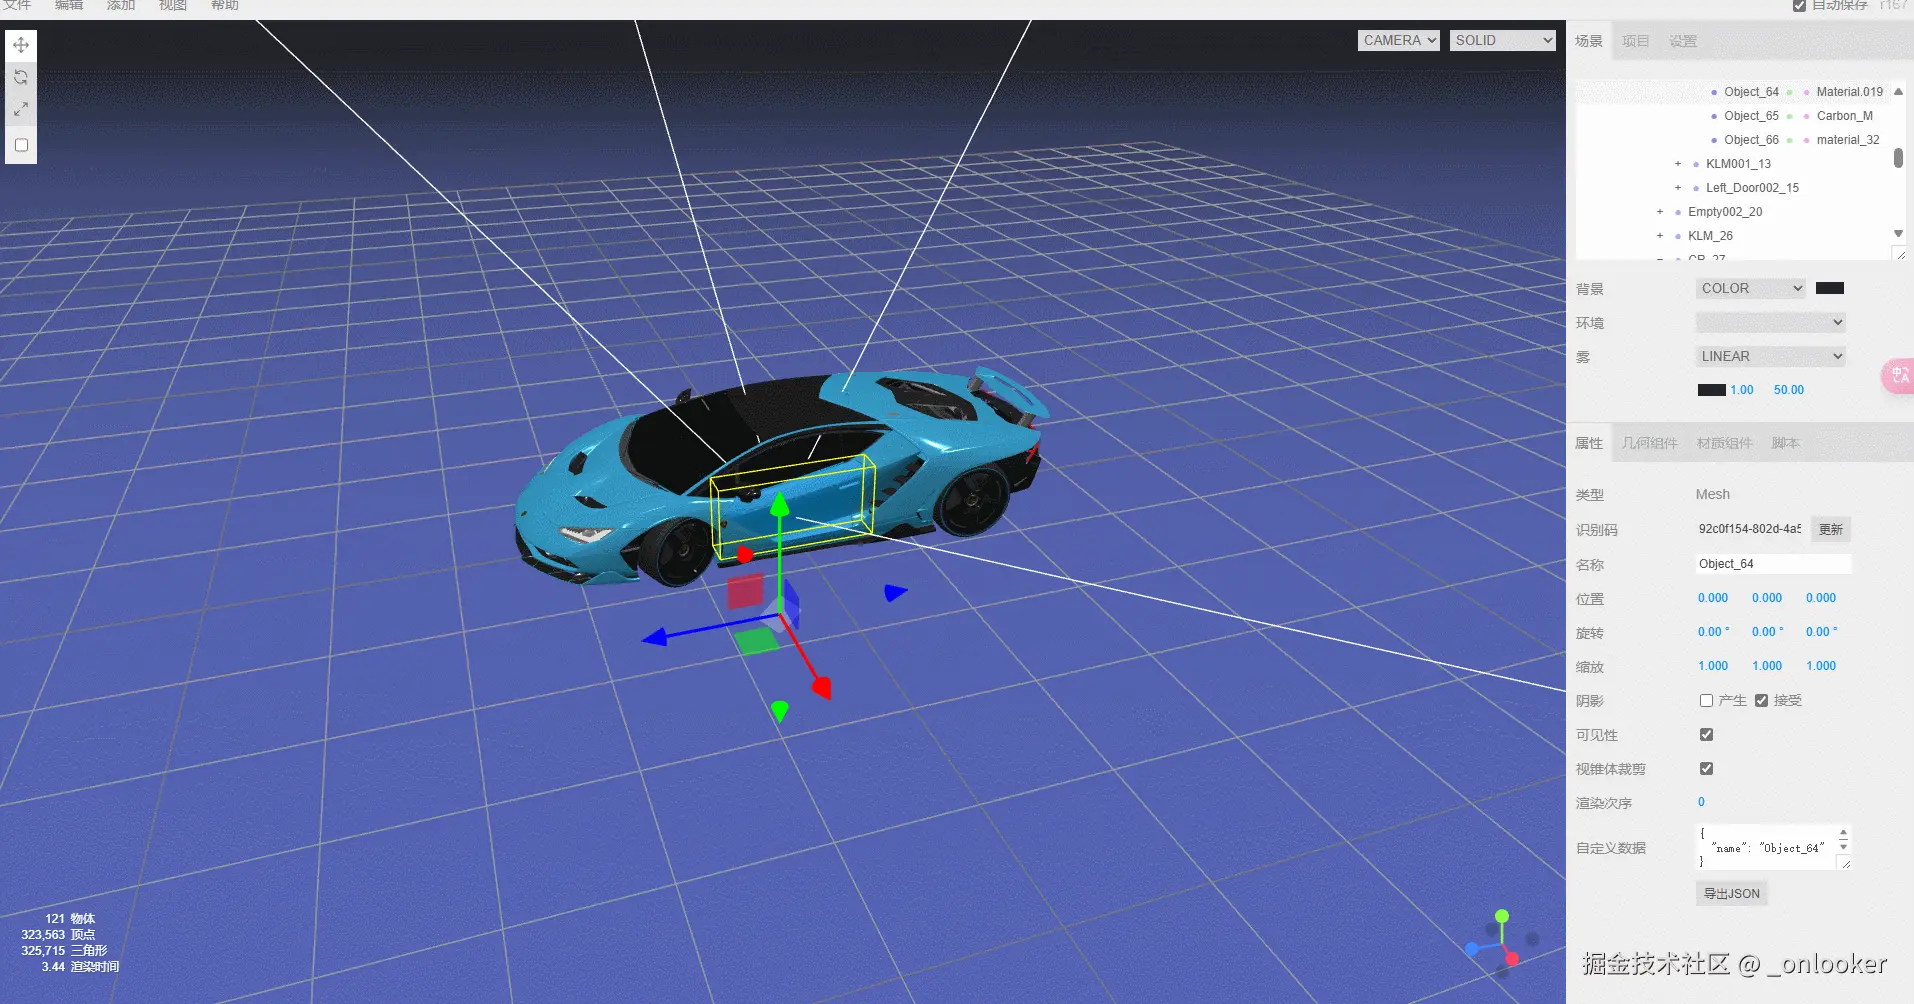Viewport: 1914px width, 1004px height.
Task: Open the SOLID shading dropdown
Action: pyautogui.click(x=1503, y=40)
